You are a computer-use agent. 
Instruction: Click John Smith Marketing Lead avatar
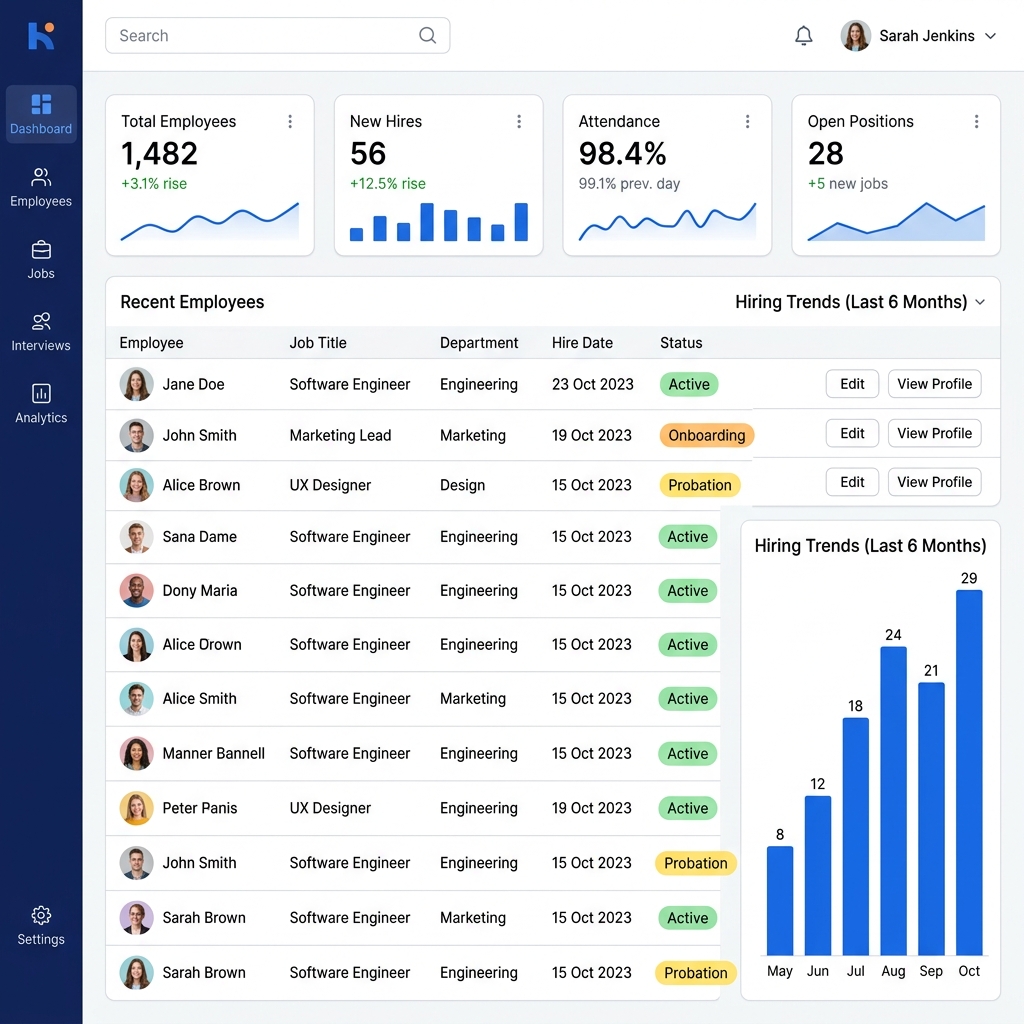136,436
